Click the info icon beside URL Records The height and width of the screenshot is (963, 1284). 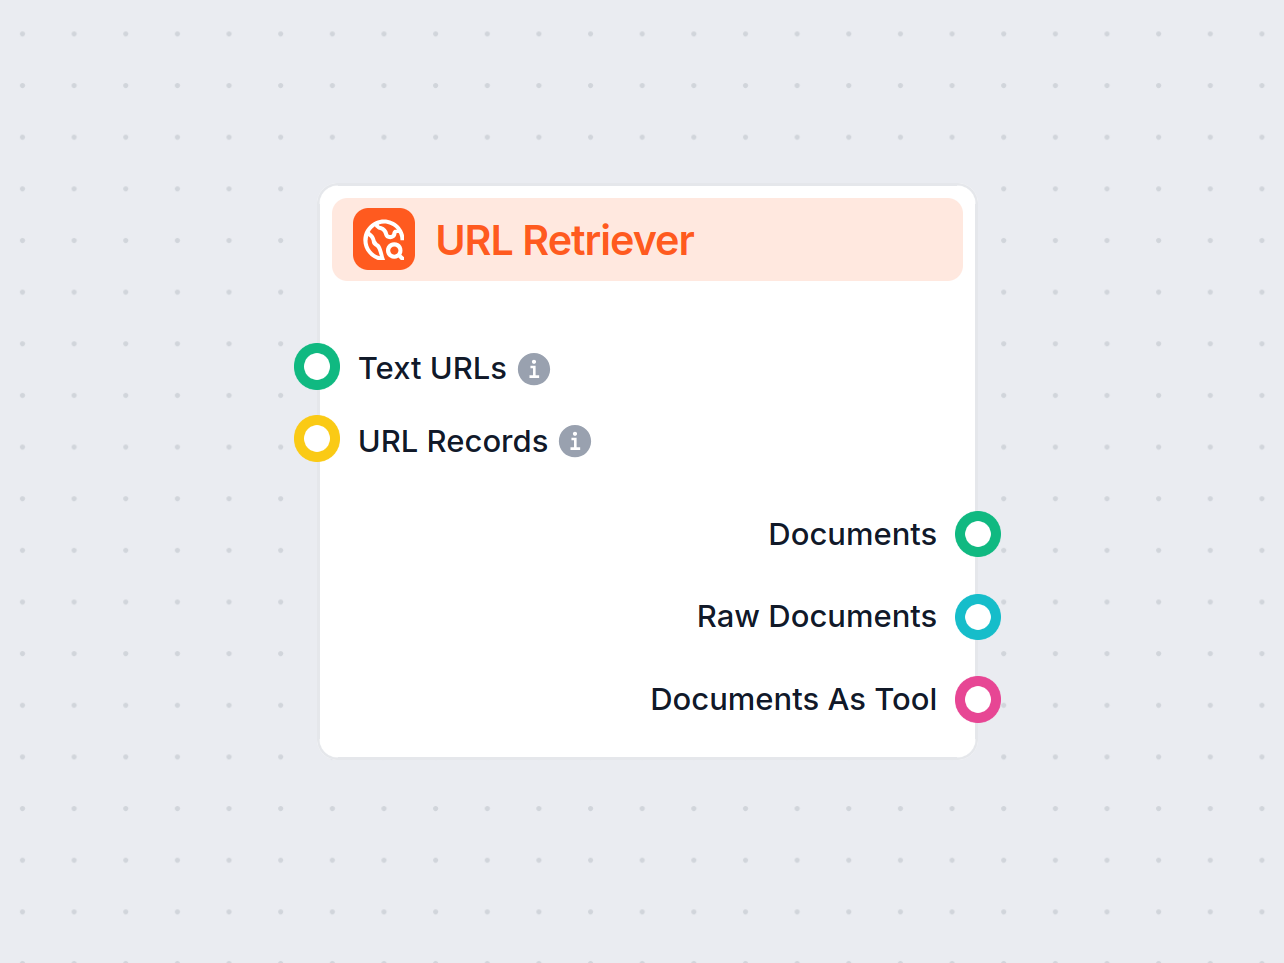point(575,441)
